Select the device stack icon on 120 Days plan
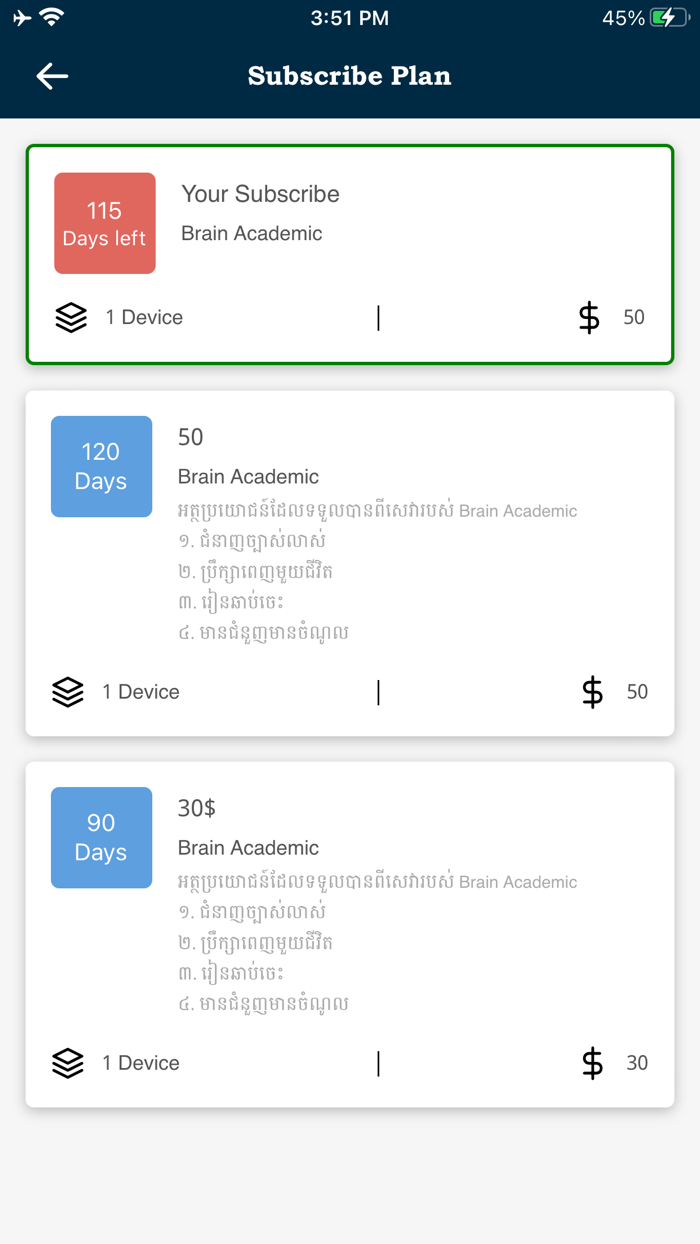 (x=67, y=691)
